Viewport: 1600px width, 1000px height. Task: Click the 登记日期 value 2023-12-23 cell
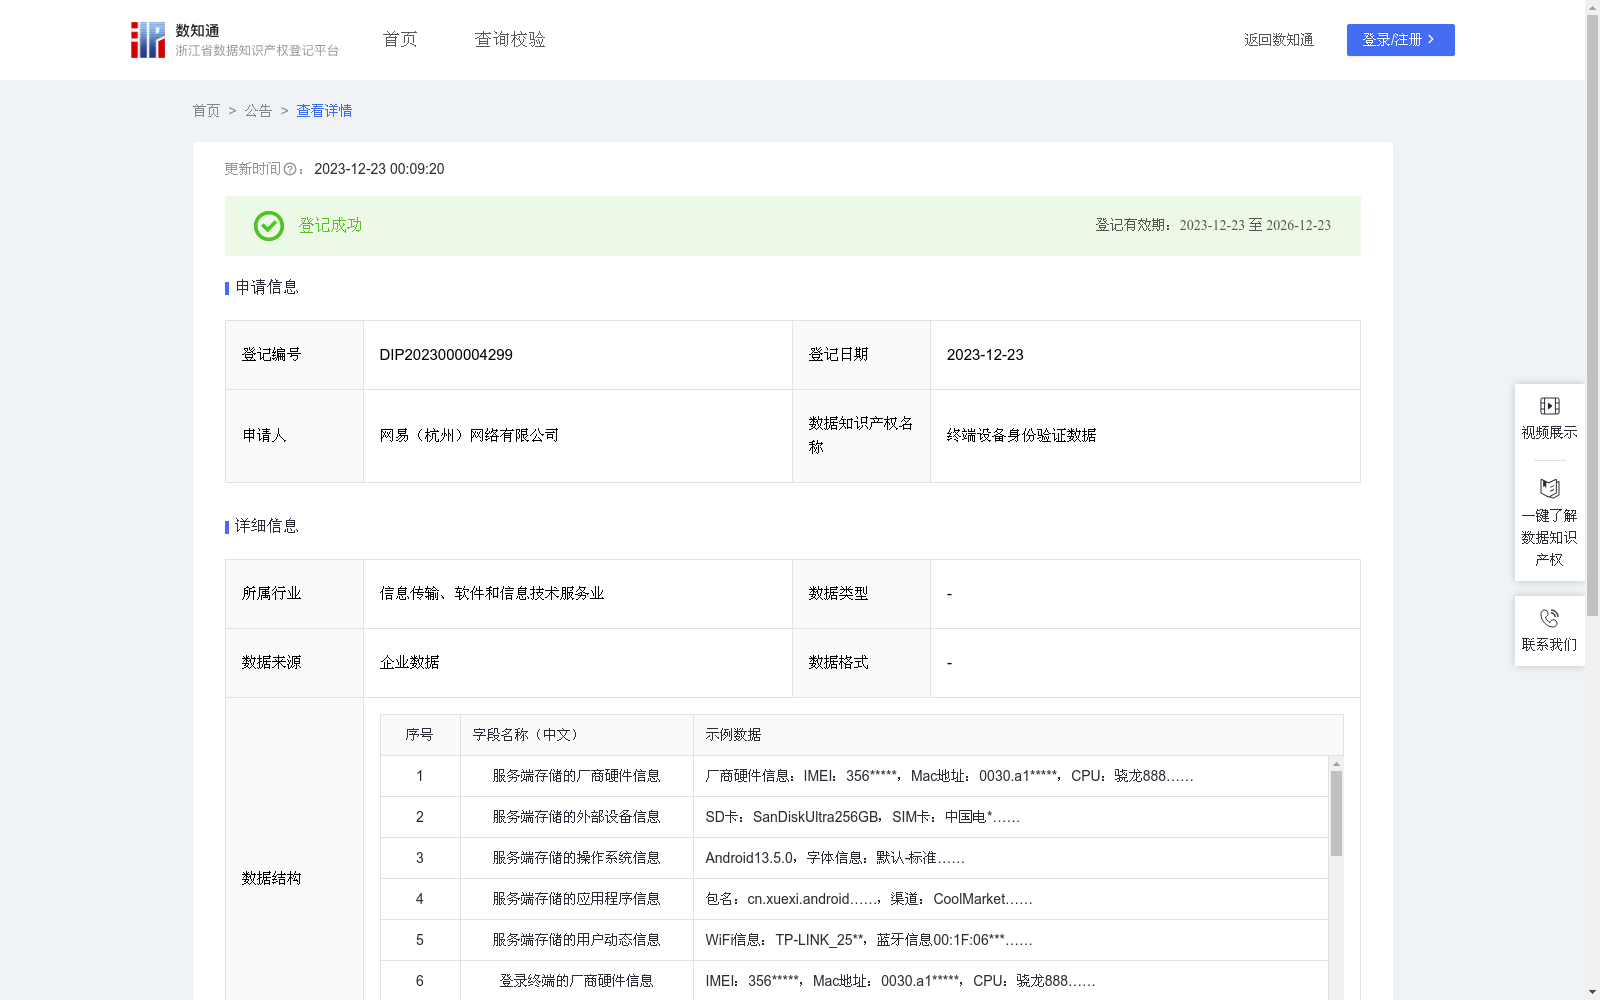[1145, 355]
